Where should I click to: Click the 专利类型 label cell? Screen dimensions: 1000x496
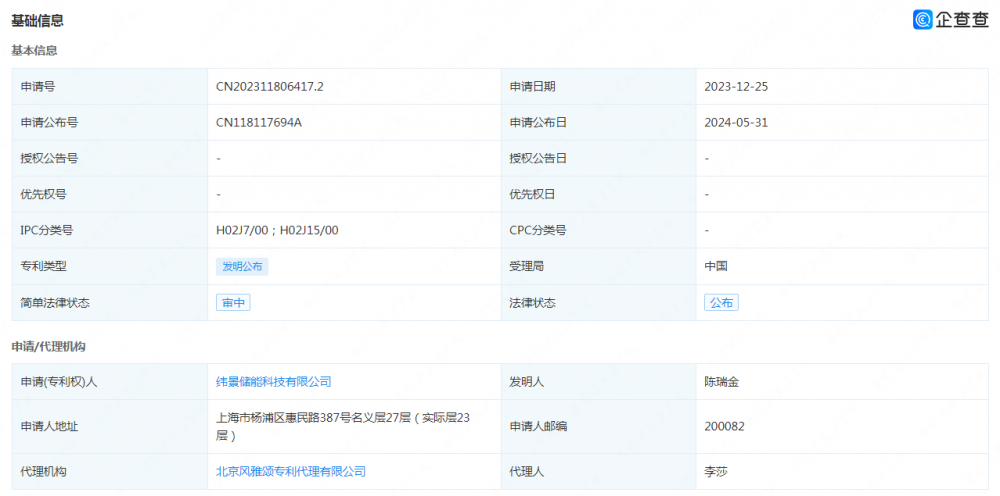pyautogui.click(x=110, y=266)
